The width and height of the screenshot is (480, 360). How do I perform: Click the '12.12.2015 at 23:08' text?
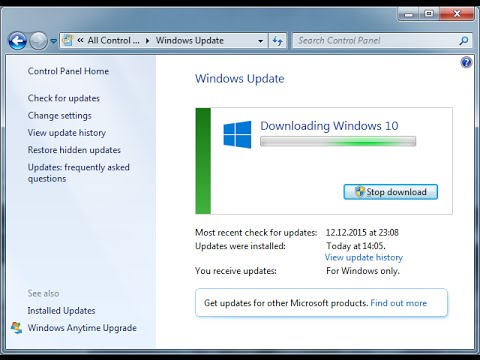(x=362, y=232)
